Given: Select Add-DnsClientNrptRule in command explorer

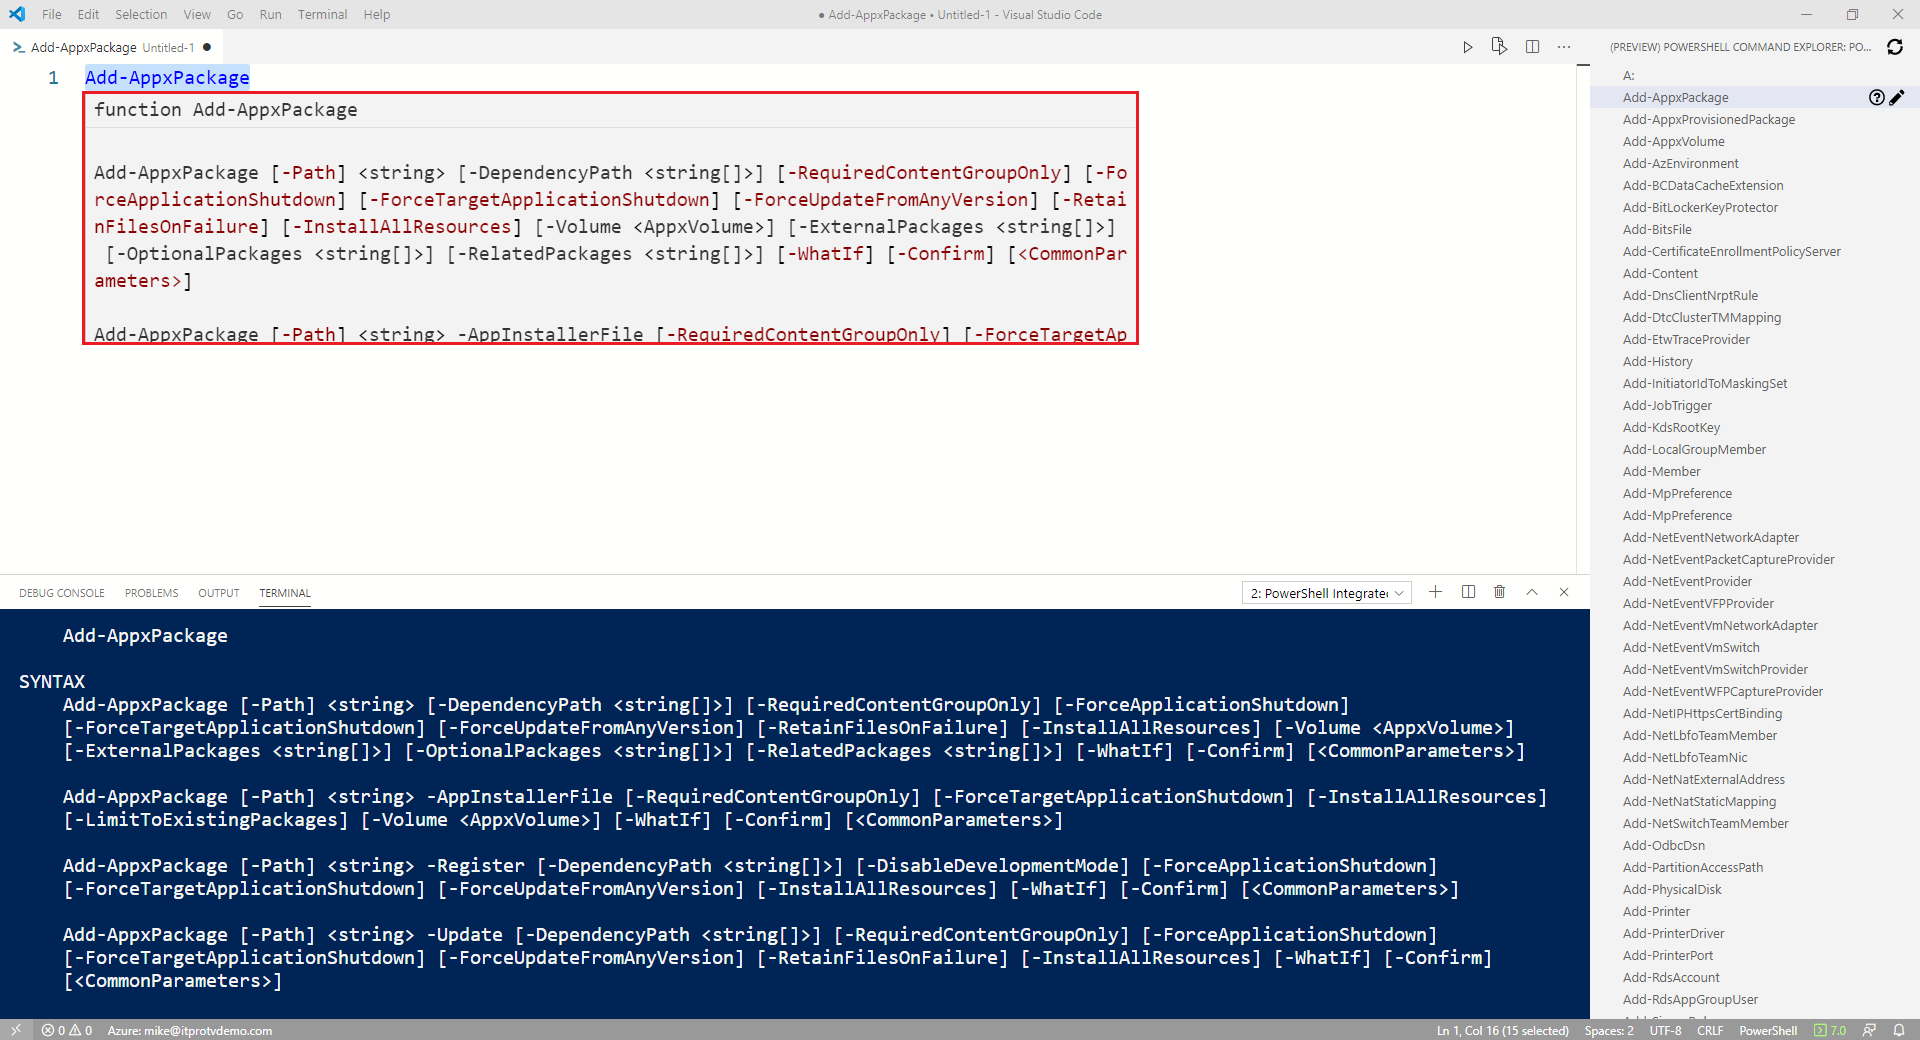Looking at the screenshot, I should [1690, 295].
